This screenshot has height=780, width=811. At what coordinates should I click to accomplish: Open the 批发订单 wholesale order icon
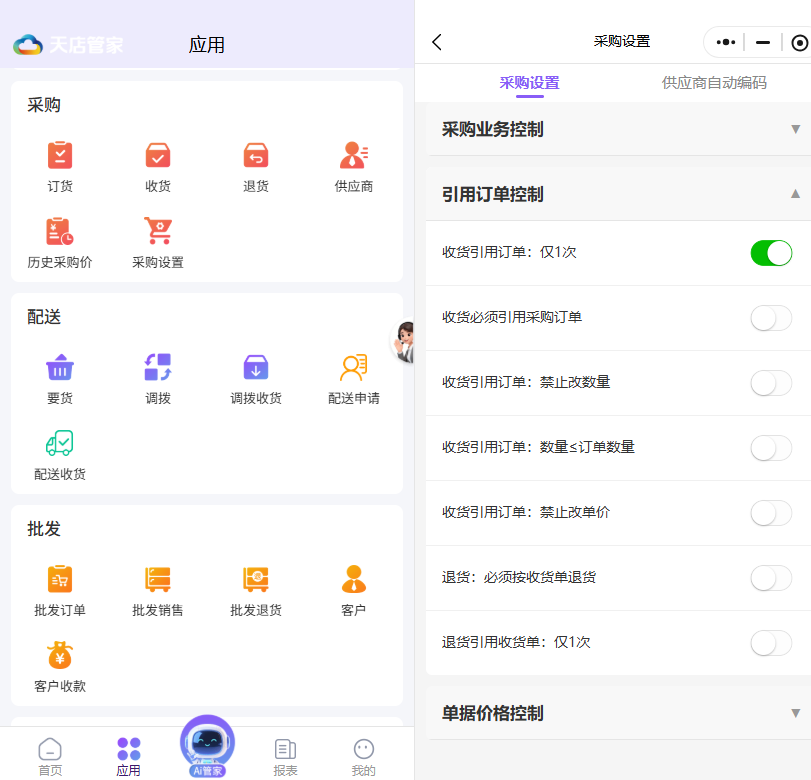(60, 580)
